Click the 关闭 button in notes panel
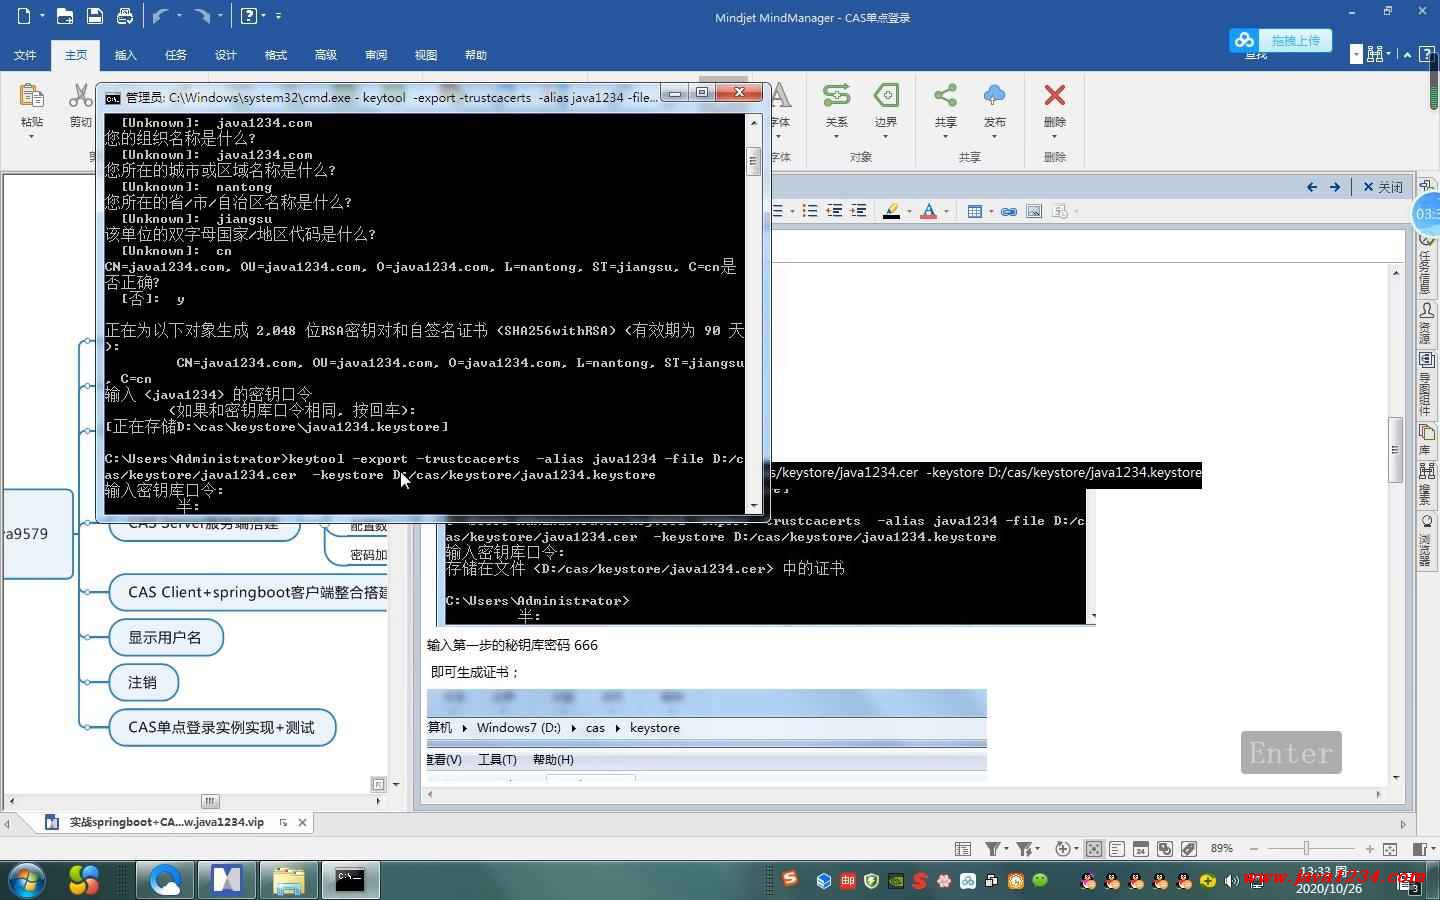Screen dimensions: 1440x900 click(x=1384, y=187)
